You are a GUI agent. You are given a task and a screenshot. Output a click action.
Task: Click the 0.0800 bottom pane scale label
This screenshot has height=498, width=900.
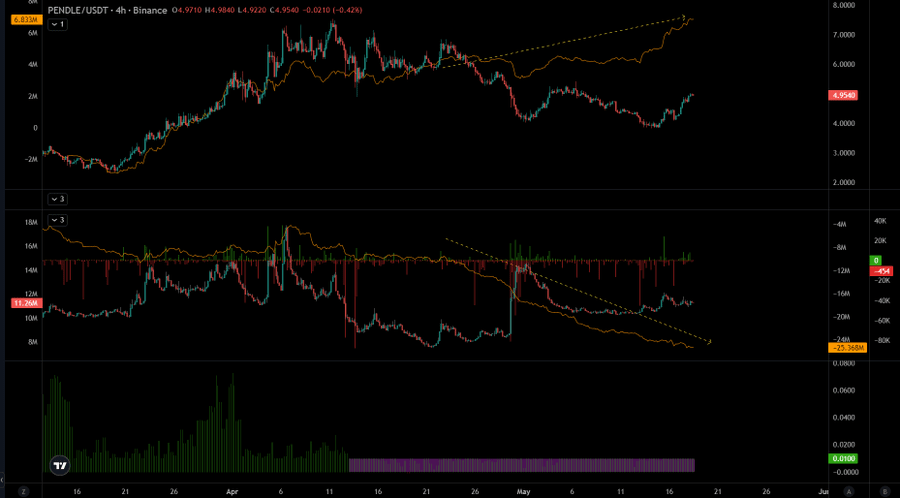tap(844, 363)
